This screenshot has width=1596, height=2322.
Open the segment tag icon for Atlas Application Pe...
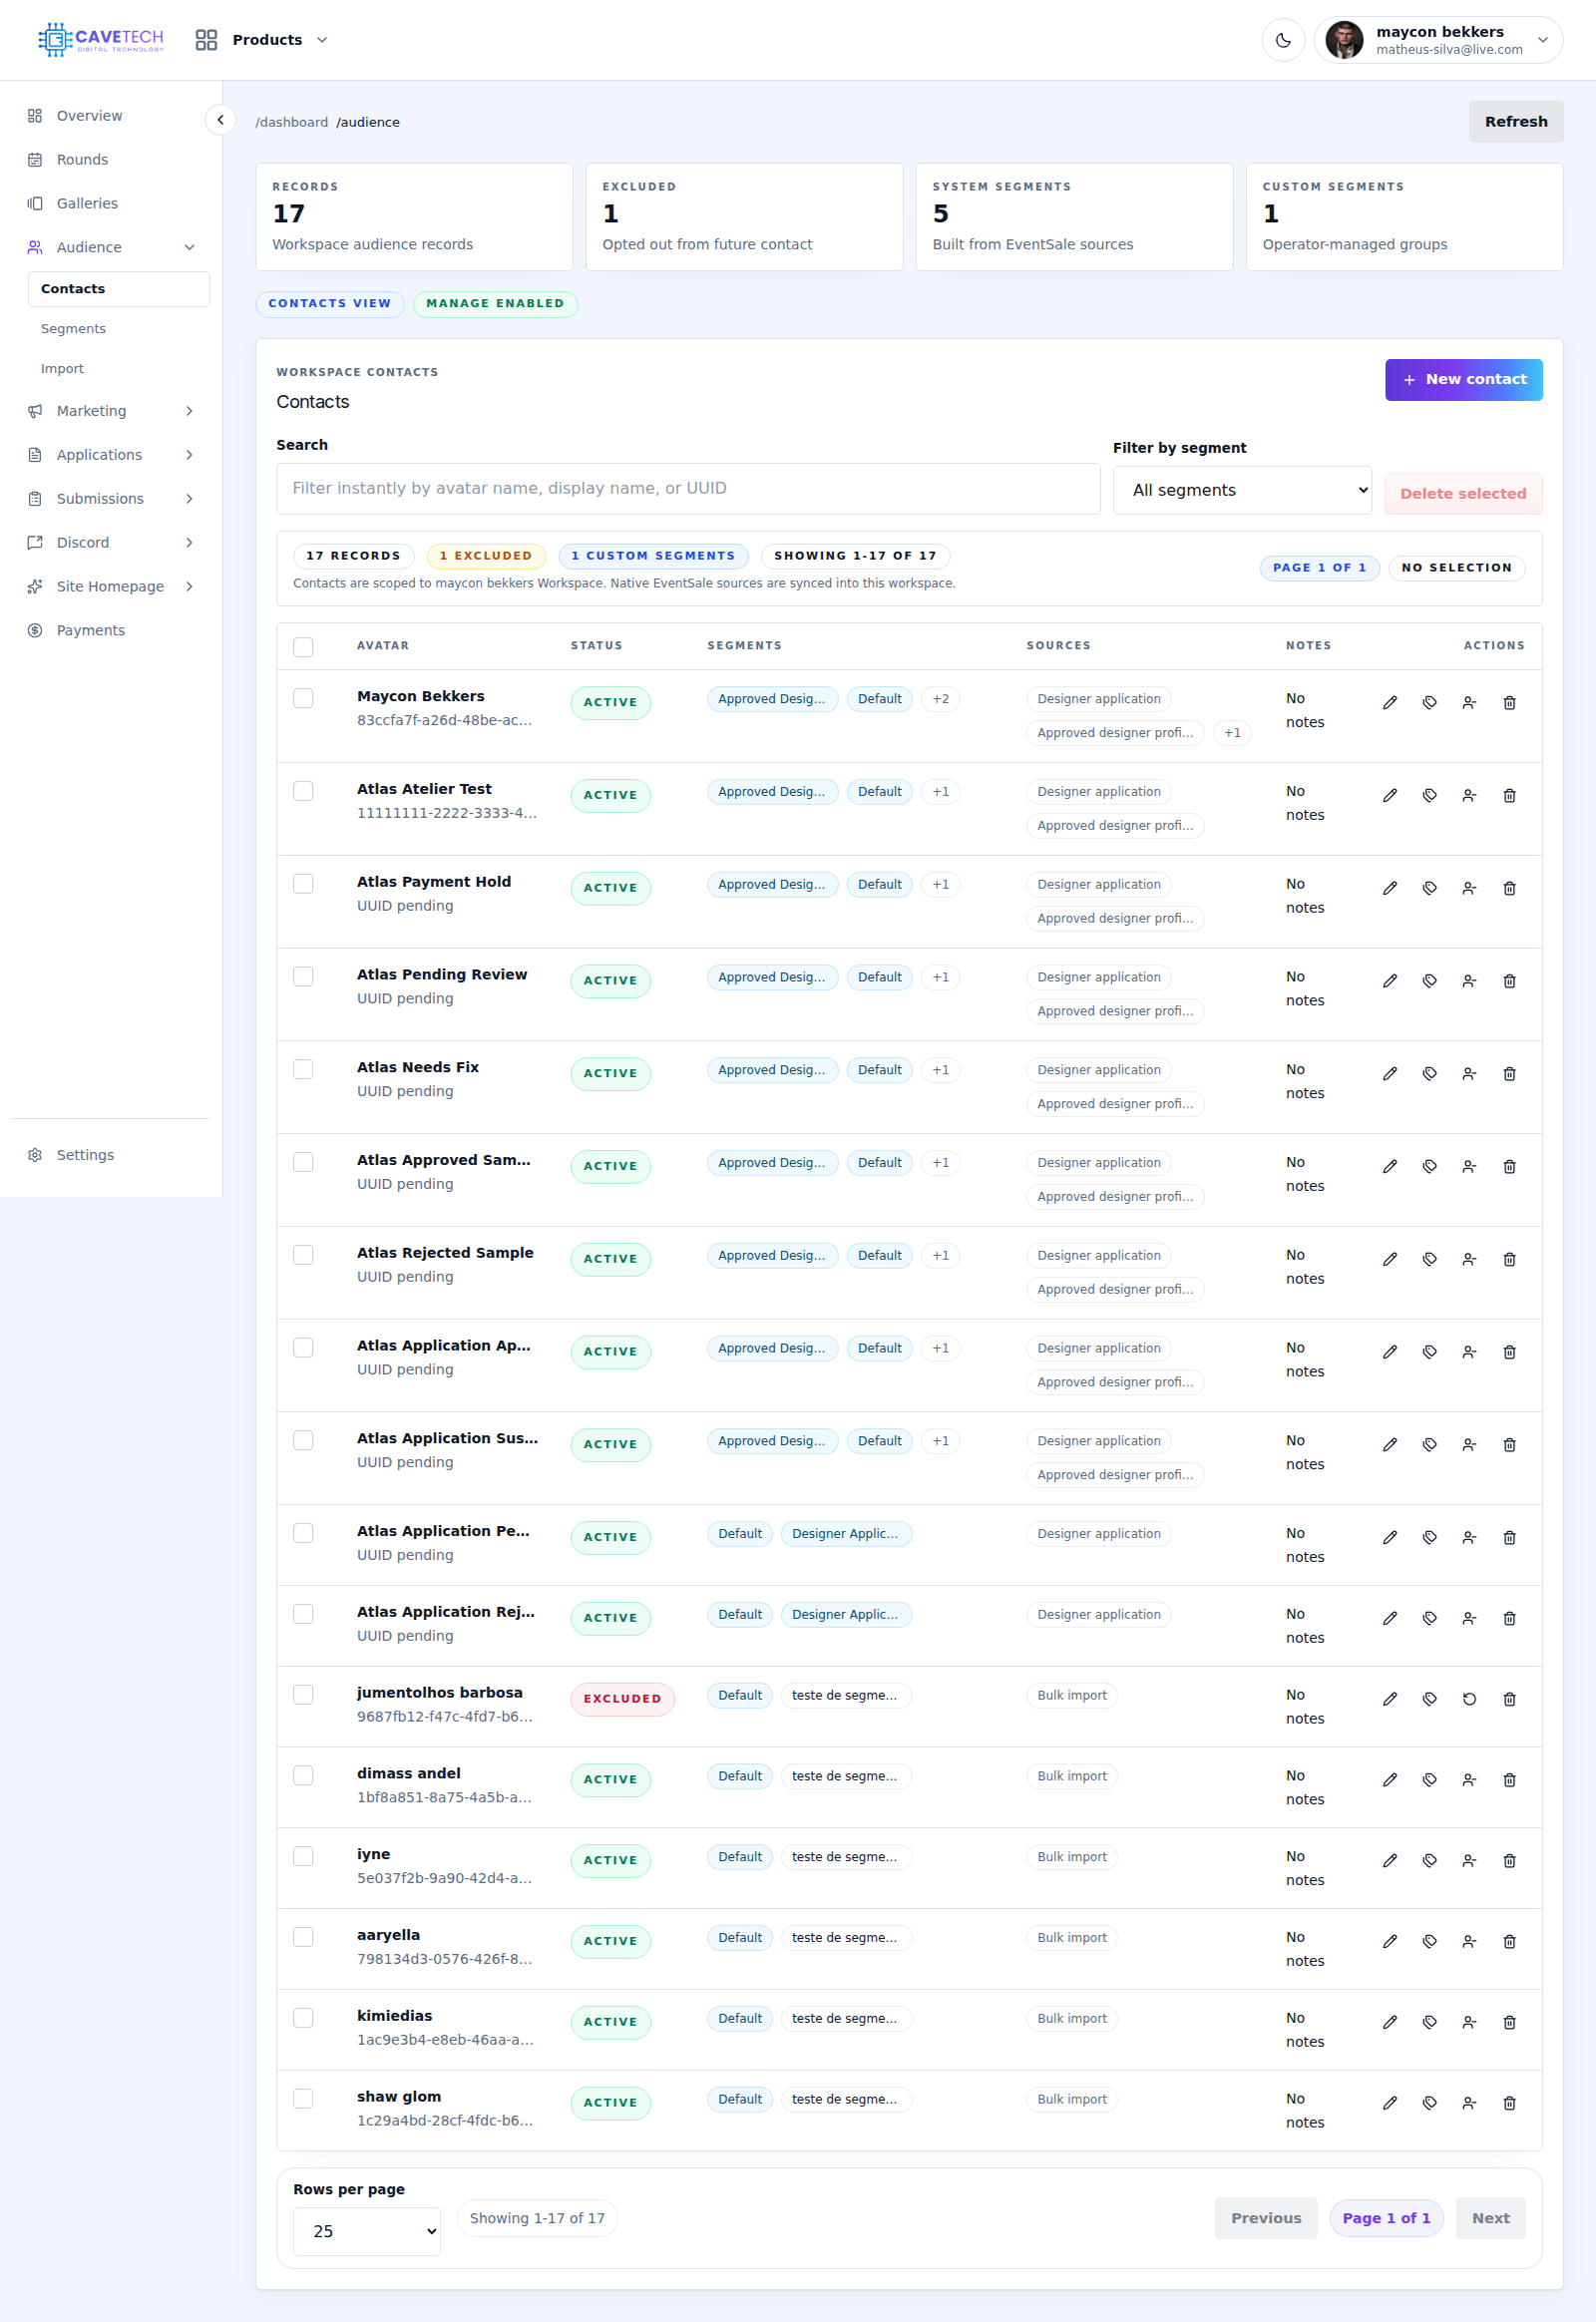tap(1430, 1538)
